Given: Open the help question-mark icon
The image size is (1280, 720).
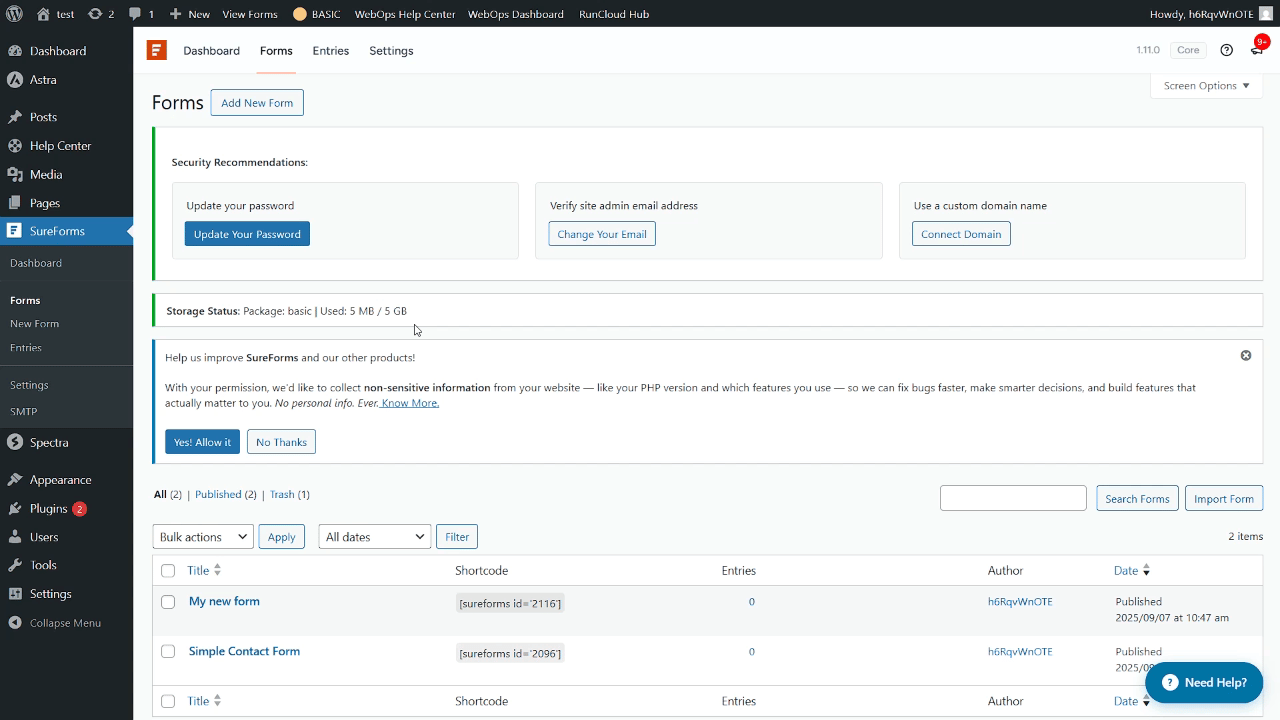Looking at the screenshot, I should point(1226,50).
